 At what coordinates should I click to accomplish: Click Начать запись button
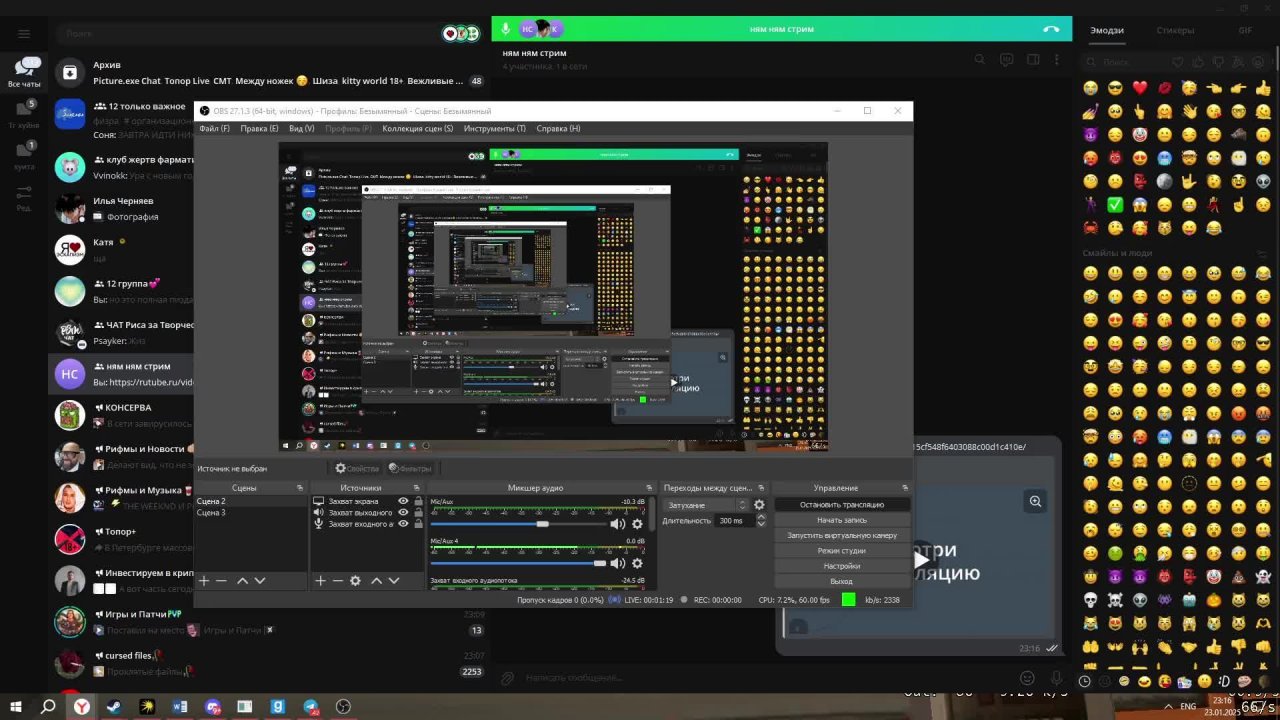pyautogui.click(x=842, y=520)
